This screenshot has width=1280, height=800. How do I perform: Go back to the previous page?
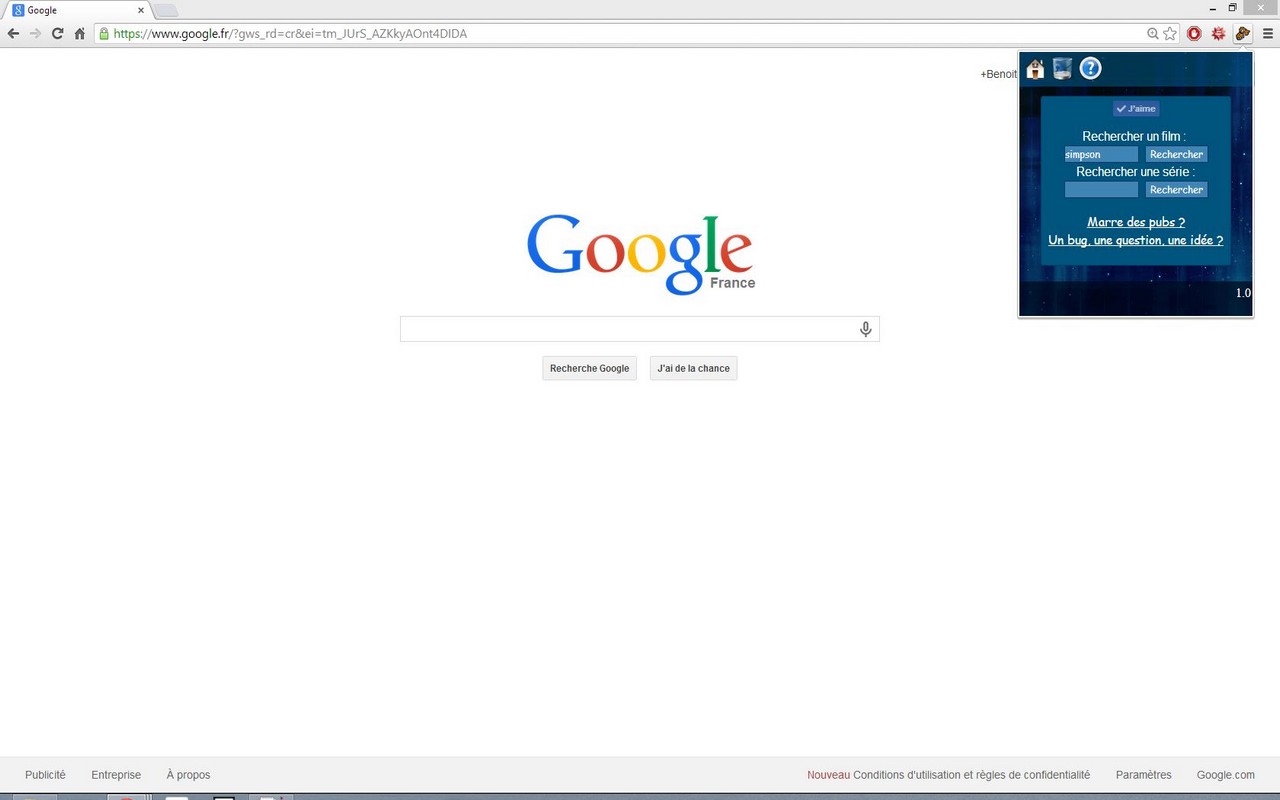[13, 33]
